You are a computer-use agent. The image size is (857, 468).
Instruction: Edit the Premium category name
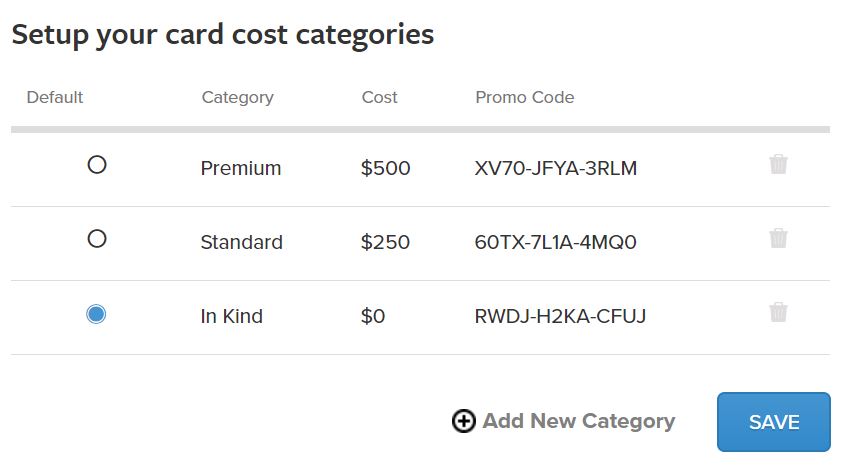click(240, 168)
